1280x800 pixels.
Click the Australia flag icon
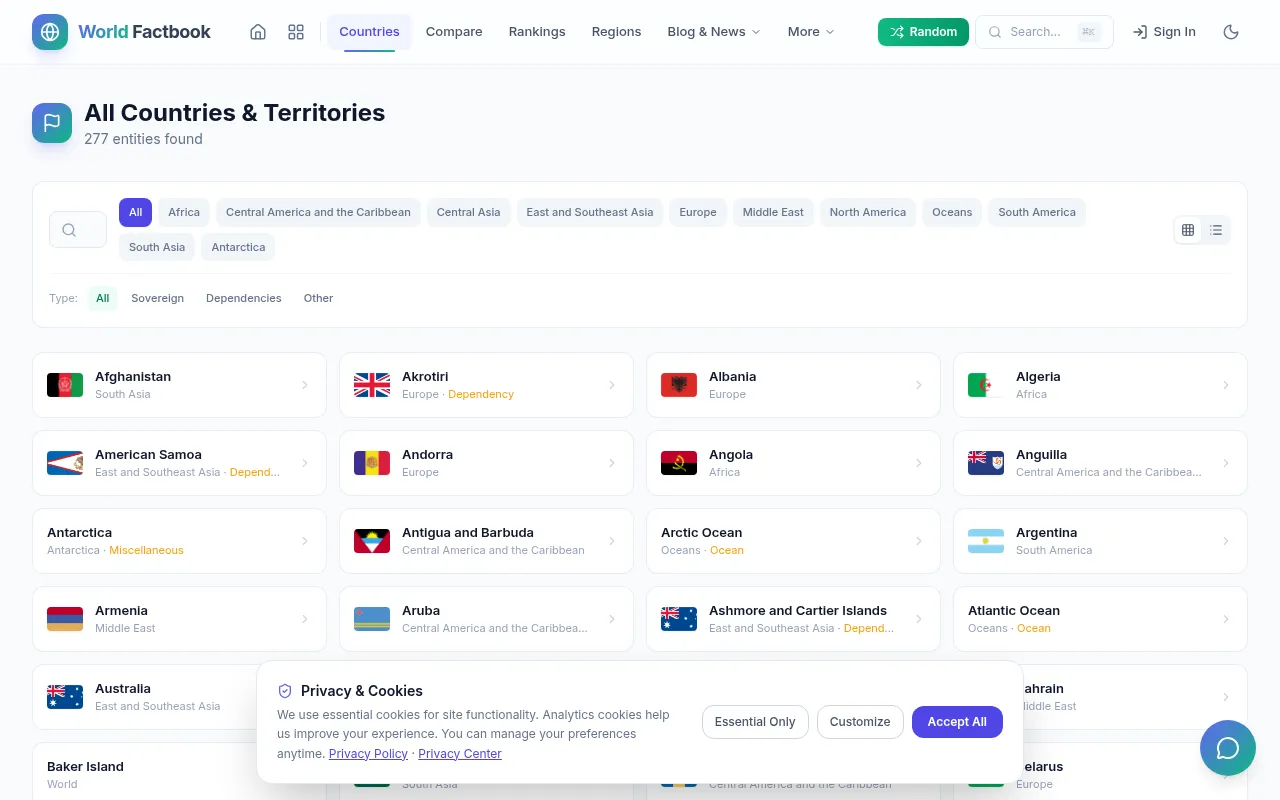coord(65,697)
